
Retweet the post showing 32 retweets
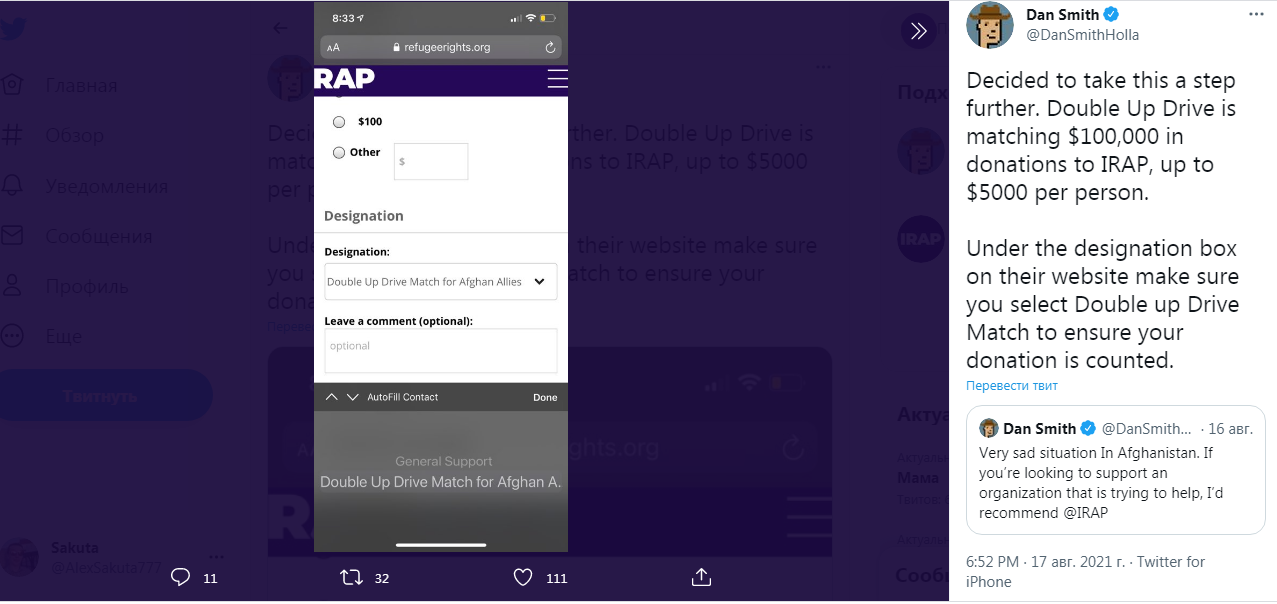(x=351, y=577)
